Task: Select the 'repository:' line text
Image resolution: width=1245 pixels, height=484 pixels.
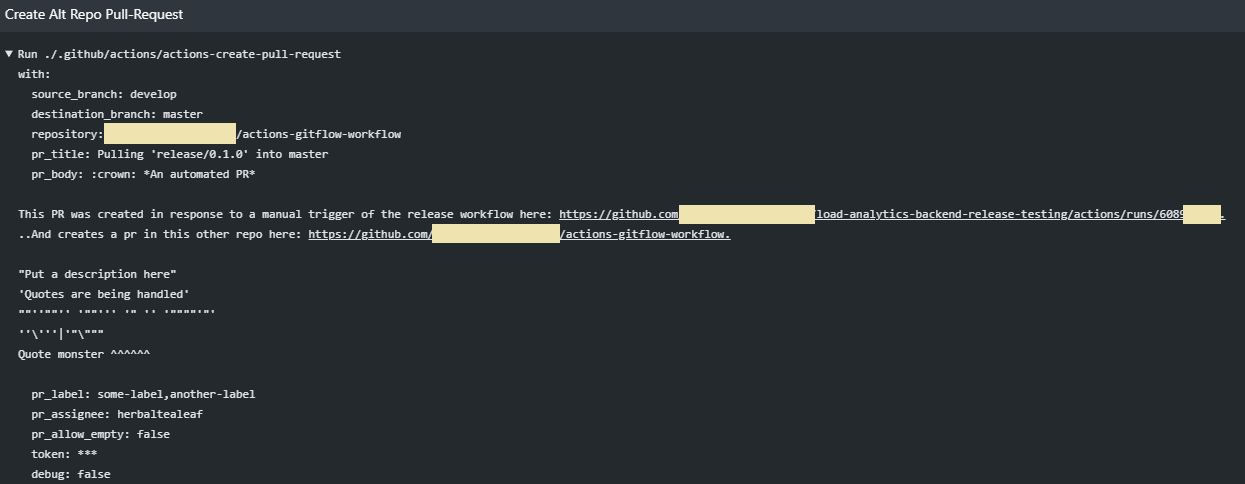Action: (216, 134)
